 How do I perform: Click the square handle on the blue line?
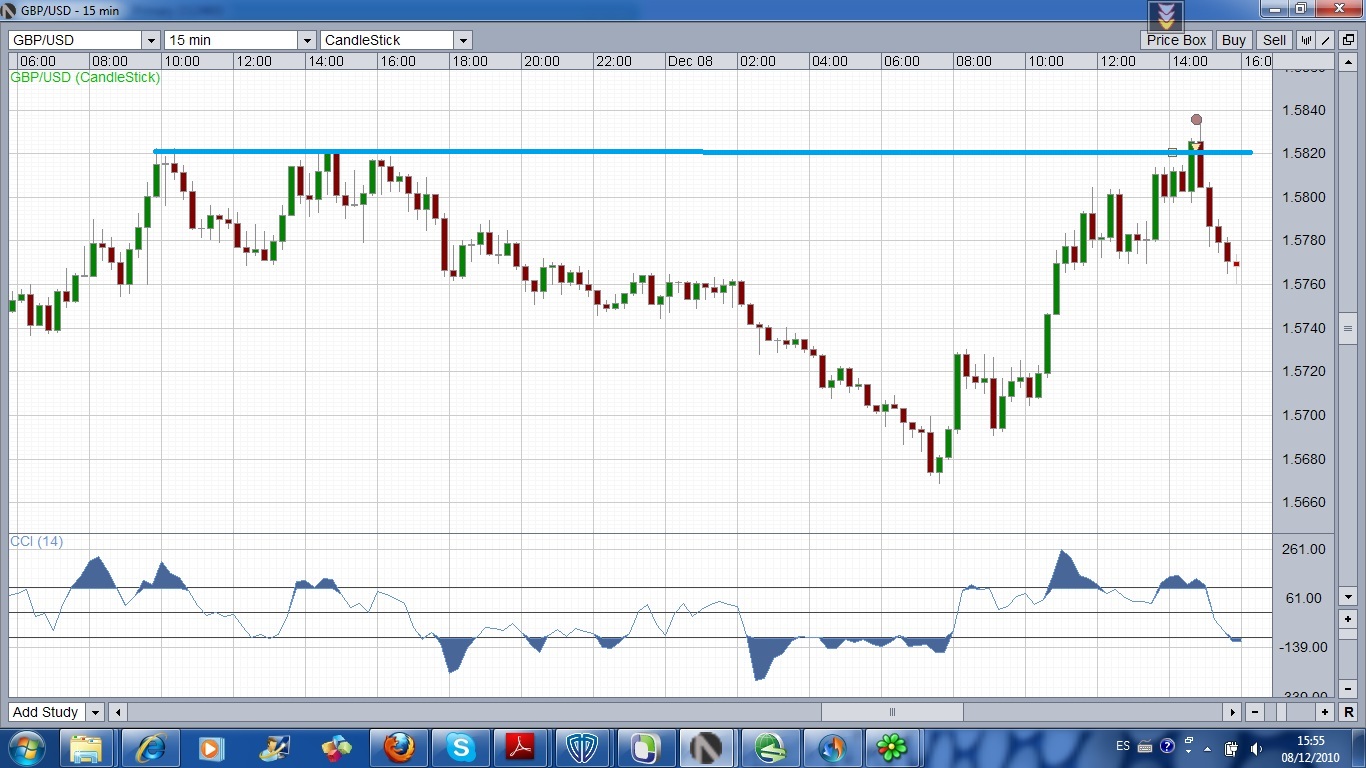(x=1173, y=152)
